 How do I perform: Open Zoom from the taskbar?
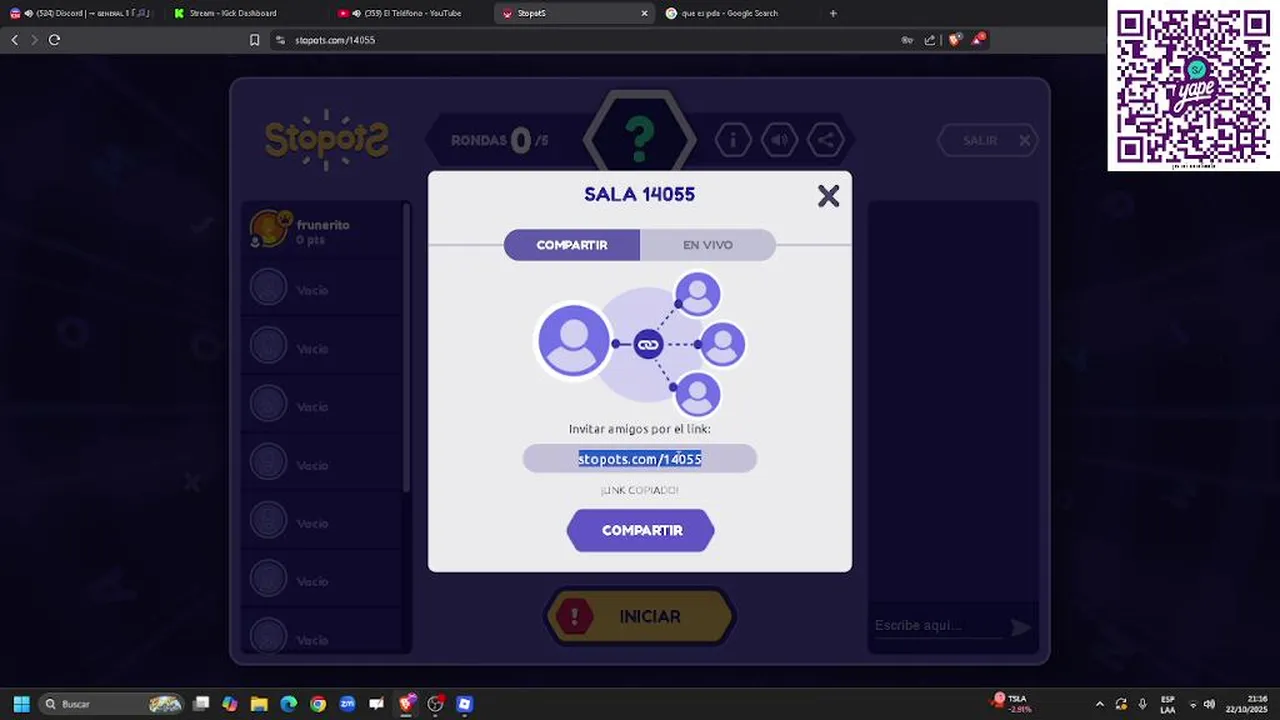pos(347,704)
